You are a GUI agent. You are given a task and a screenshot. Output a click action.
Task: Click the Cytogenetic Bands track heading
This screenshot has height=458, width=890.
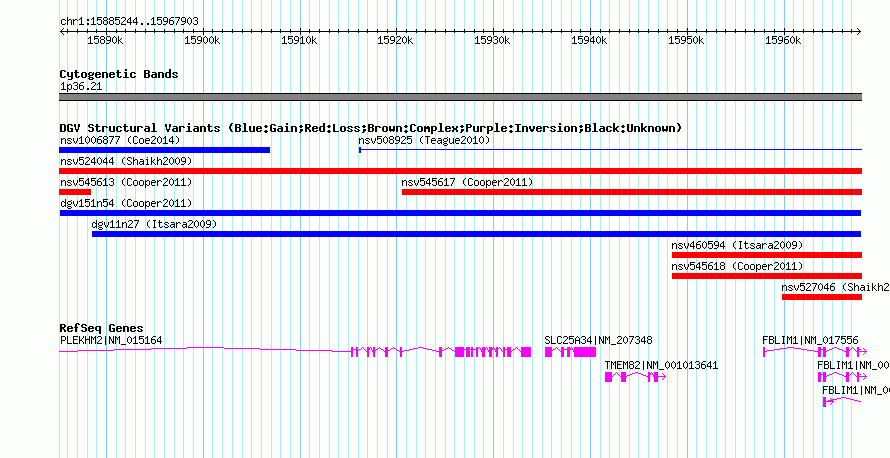[x=119, y=74]
